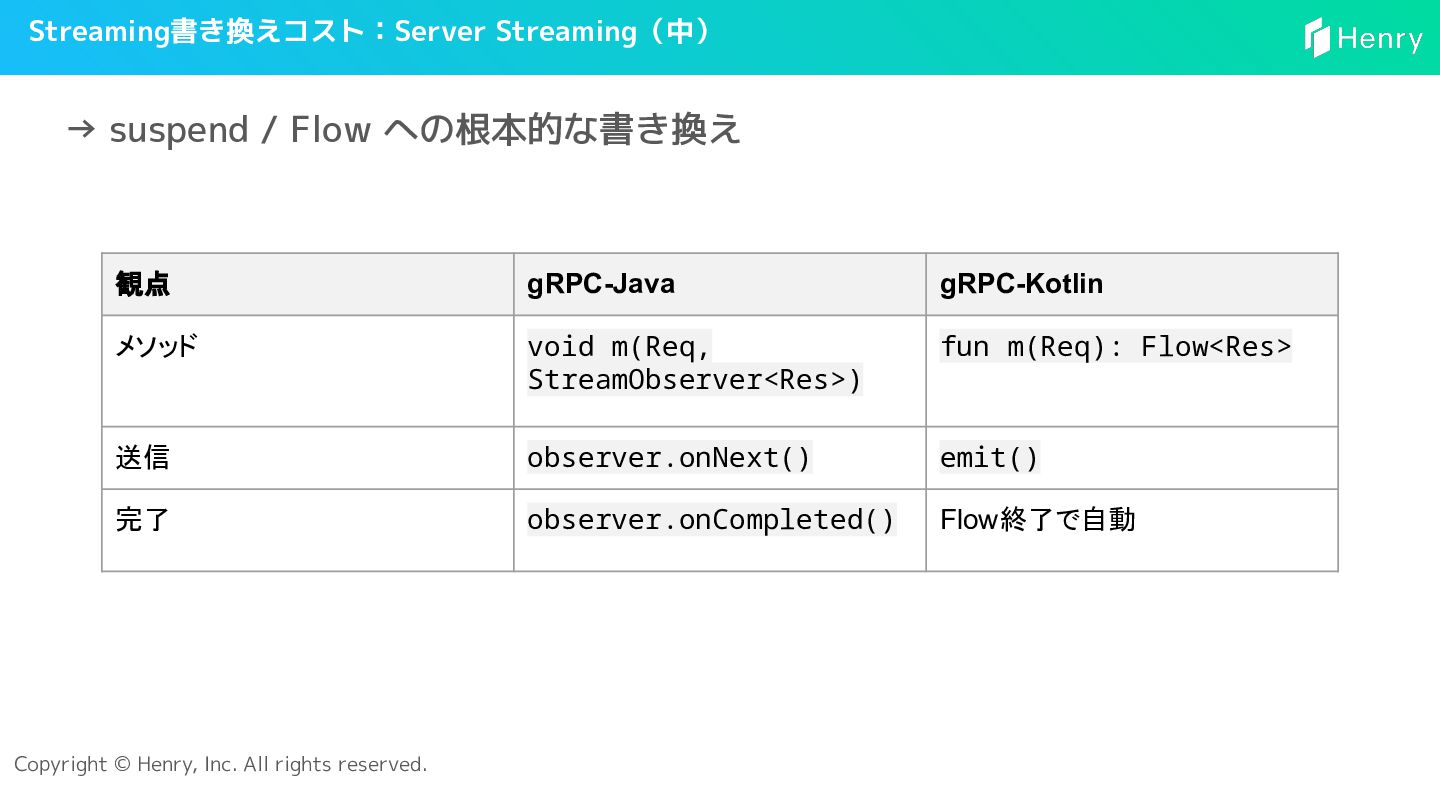Click the fun m(Req): Flow<Res> code
Viewport: 1440px width, 810px height.
coord(1115,347)
